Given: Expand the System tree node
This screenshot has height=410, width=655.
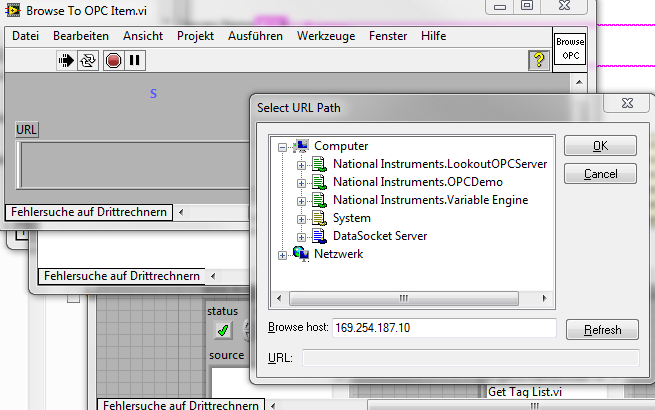Looking at the screenshot, I should pos(301,219).
